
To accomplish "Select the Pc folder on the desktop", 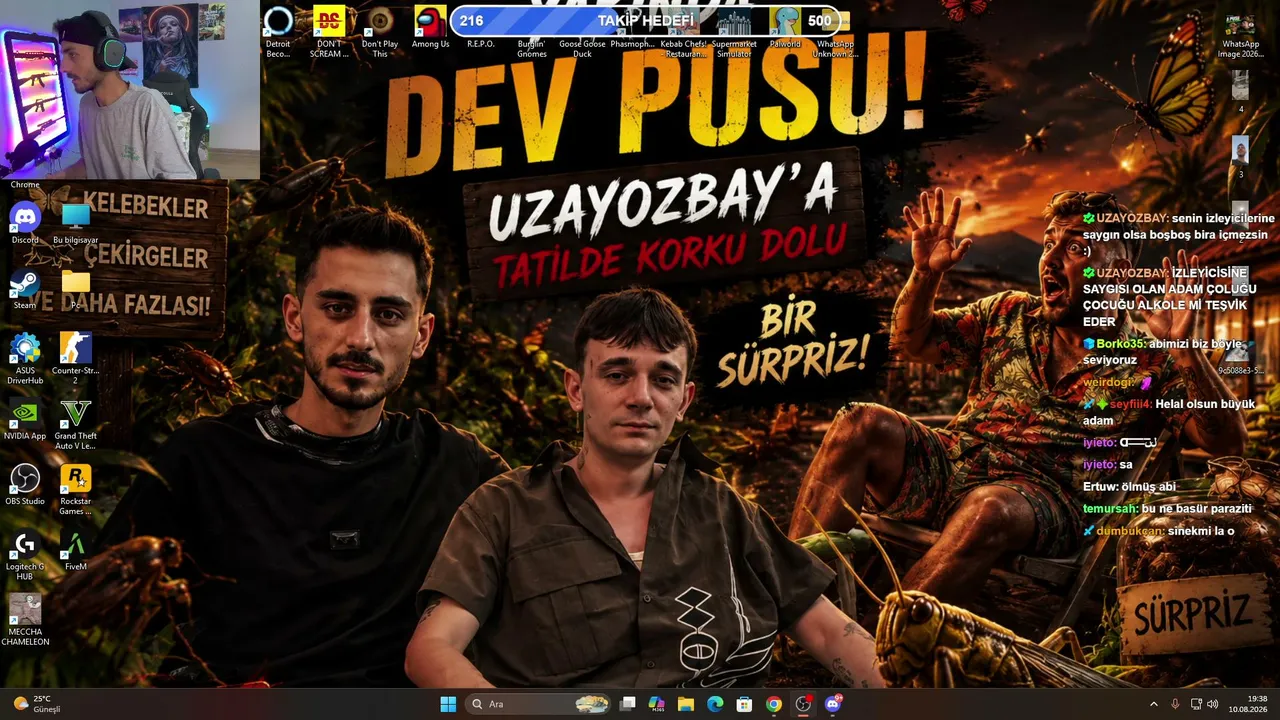I will click(75, 287).
